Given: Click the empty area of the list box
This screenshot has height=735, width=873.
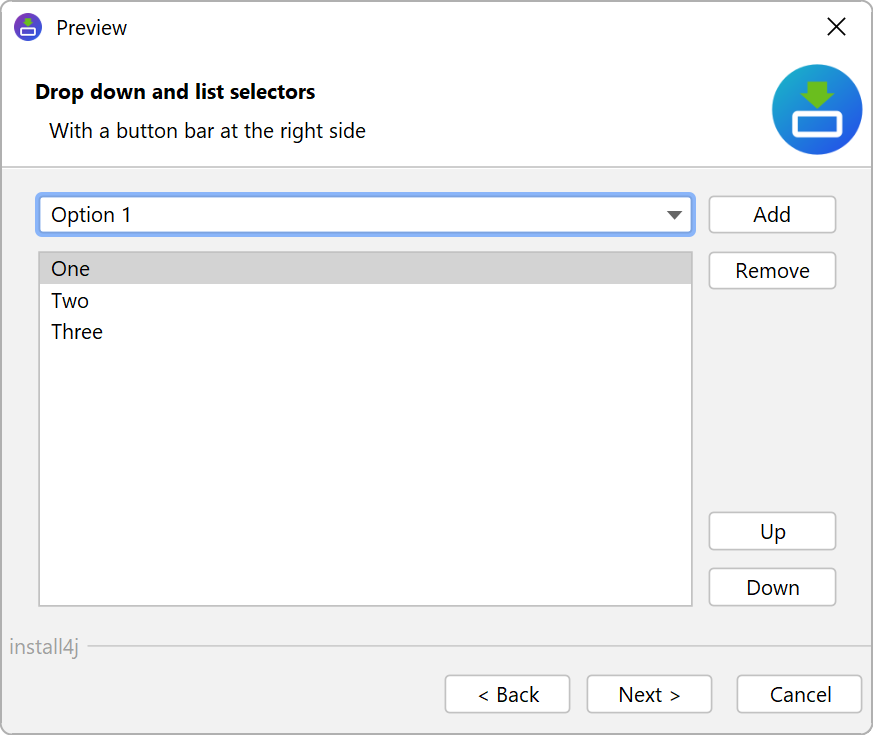Looking at the screenshot, I should point(365,470).
